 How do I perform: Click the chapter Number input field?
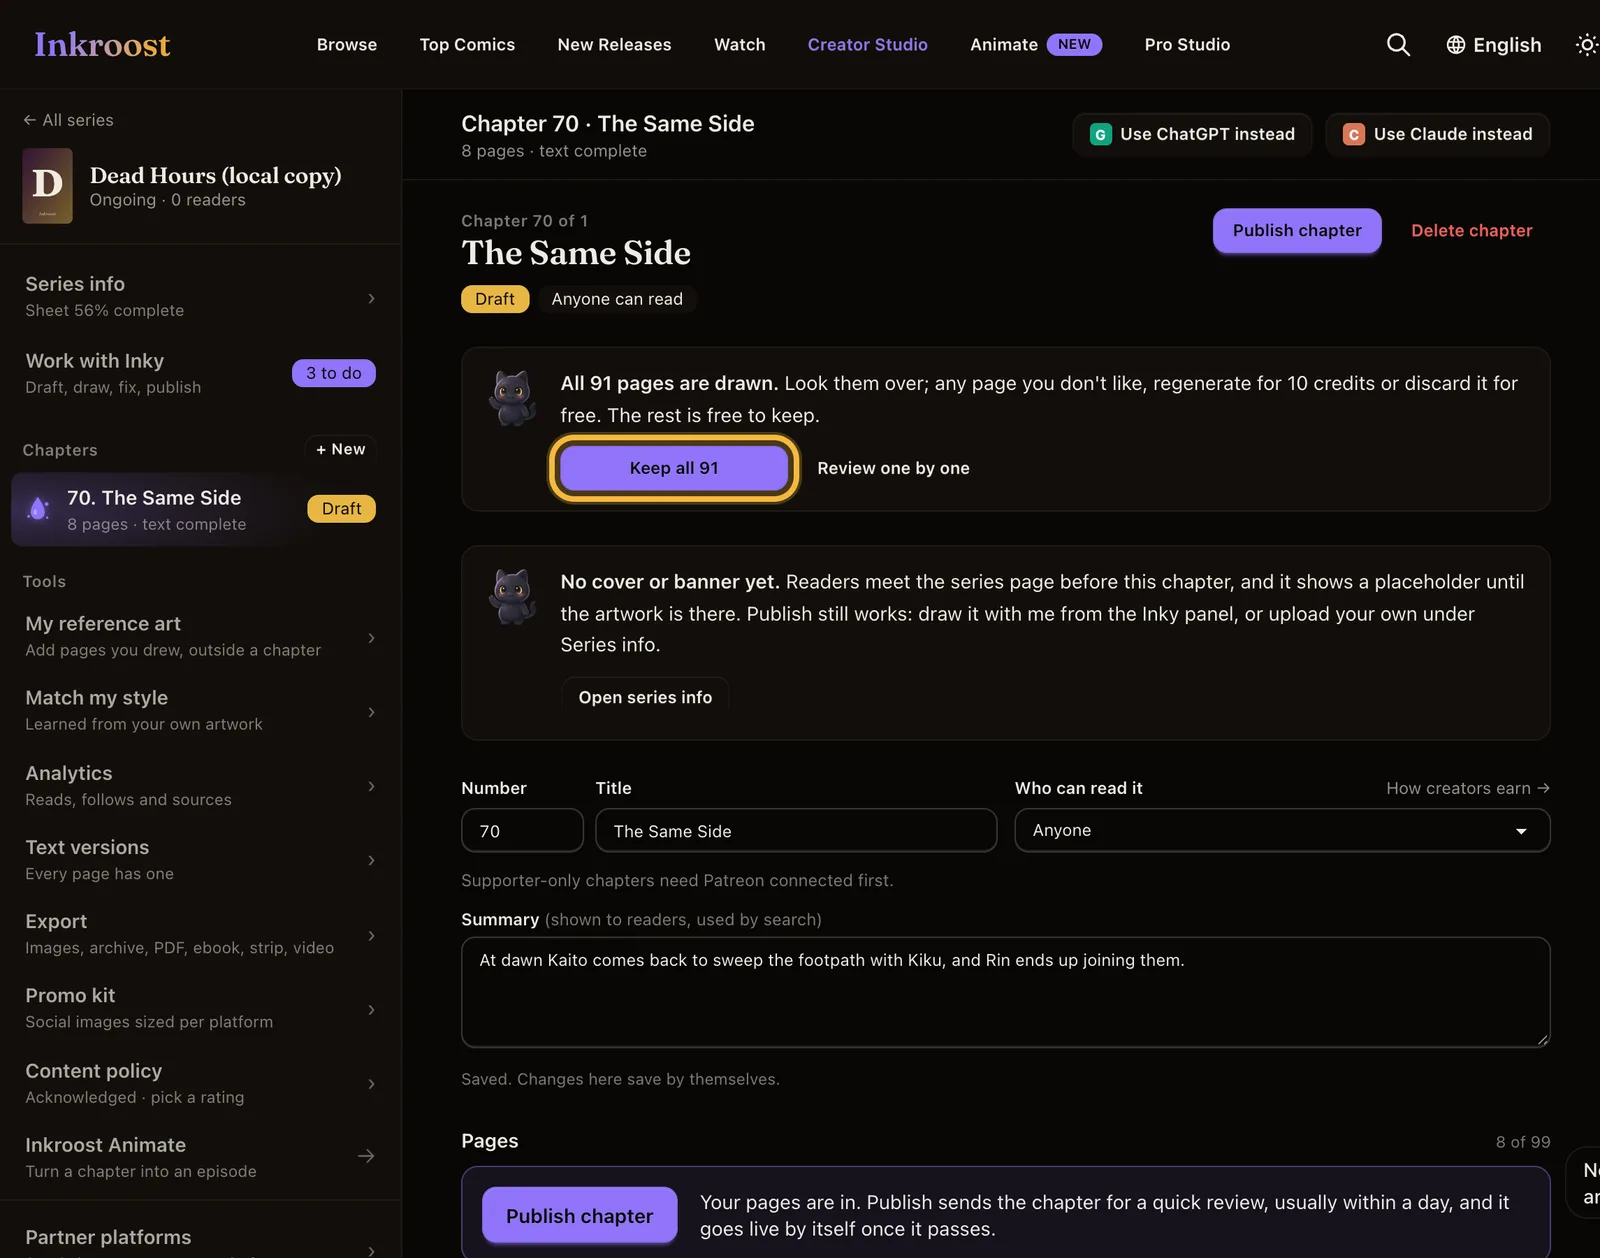[x=522, y=831]
